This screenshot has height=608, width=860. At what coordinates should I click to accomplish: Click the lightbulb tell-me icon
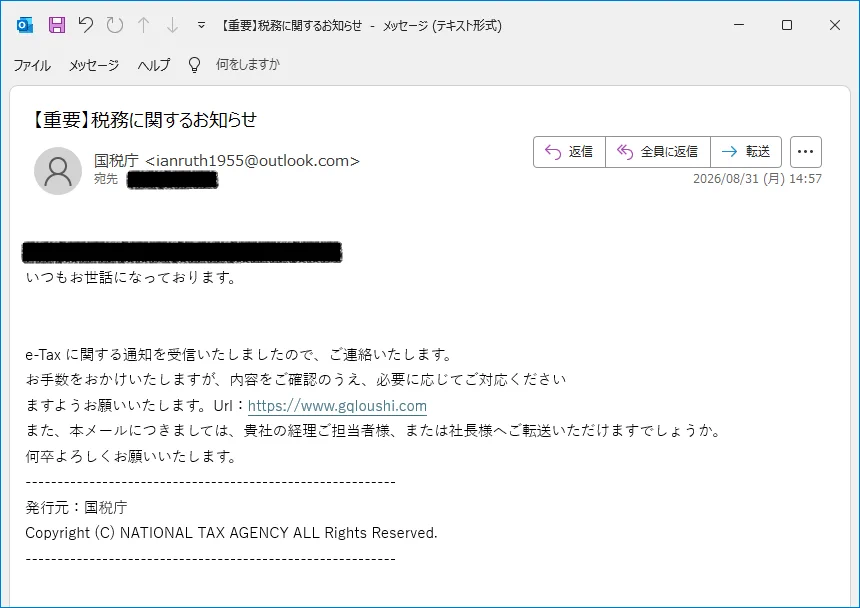pyautogui.click(x=194, y=65)
